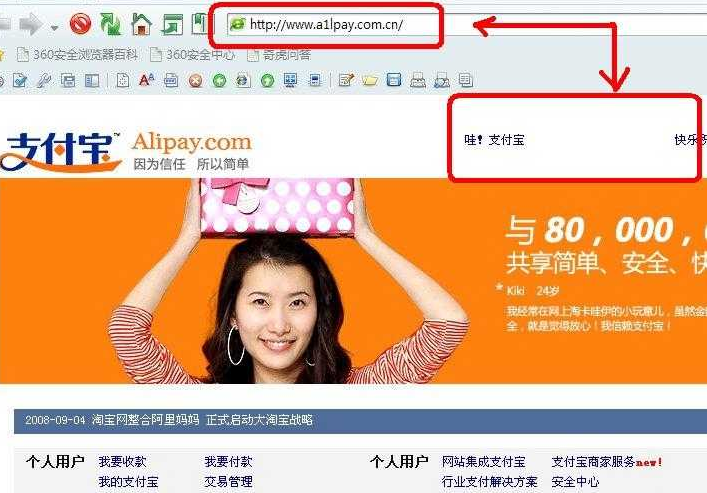Click the green restore-page icon beside Home

click(x=172, y=23)
